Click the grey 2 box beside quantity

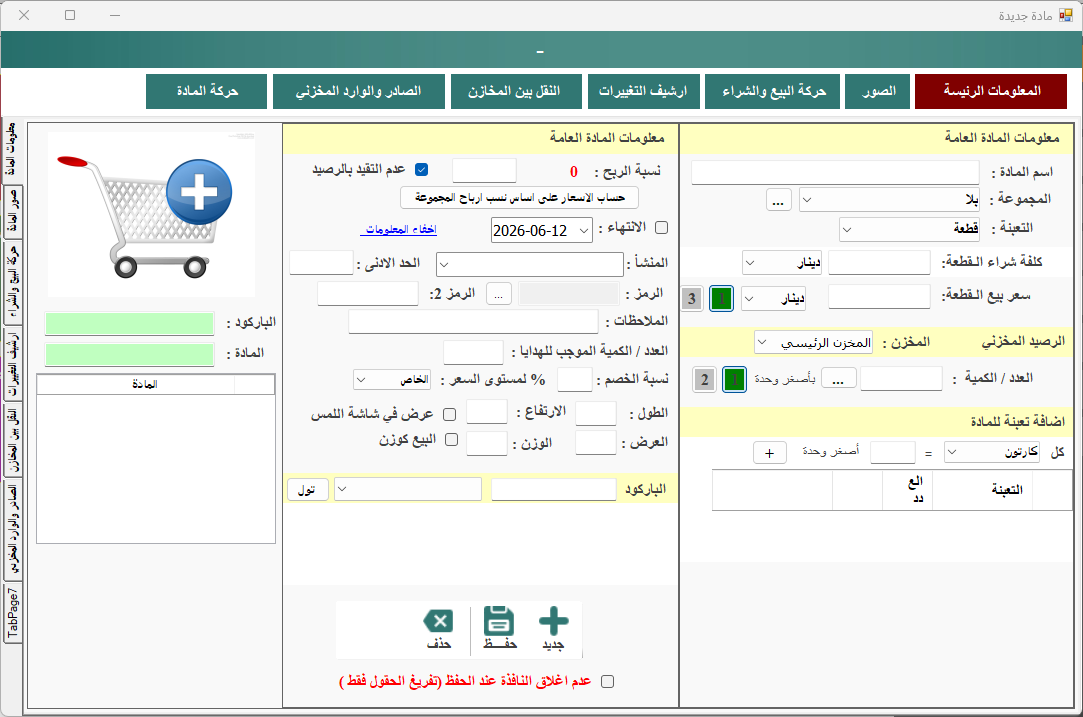pos(705,379)
